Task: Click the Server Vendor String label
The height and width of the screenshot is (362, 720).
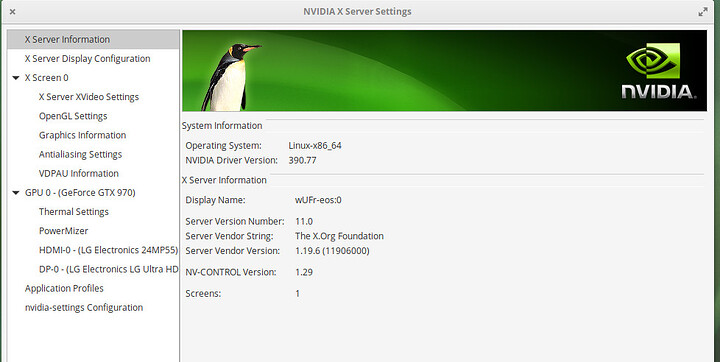Action: (x=229, y=236)
